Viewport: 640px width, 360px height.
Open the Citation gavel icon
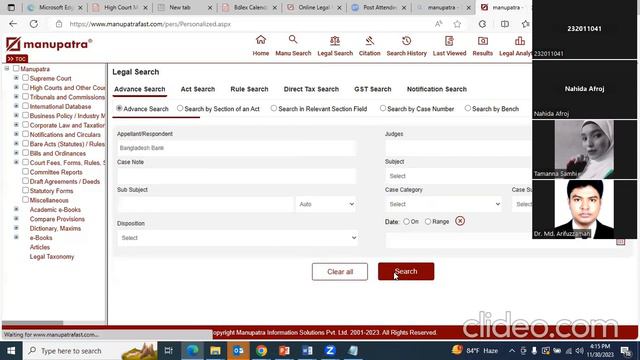pyautogui.click(x=369, y=40)
